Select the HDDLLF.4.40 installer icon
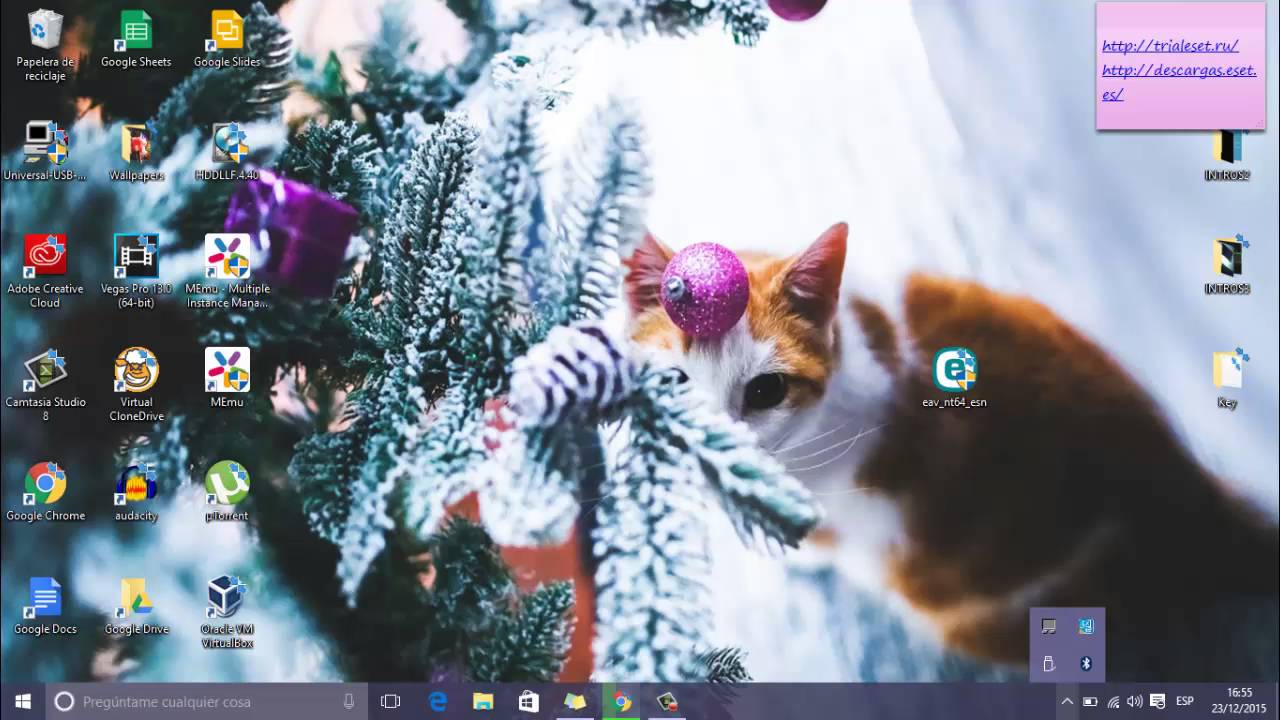 point(227,152)
